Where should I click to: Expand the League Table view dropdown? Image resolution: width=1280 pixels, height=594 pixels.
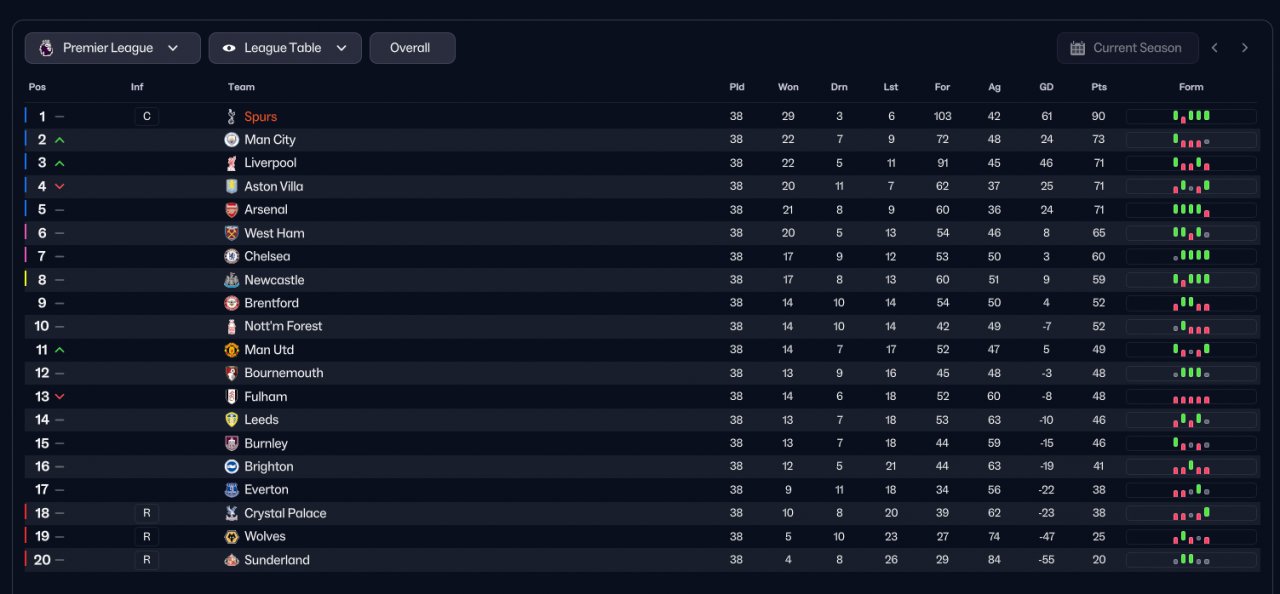[x=285, y=48]
